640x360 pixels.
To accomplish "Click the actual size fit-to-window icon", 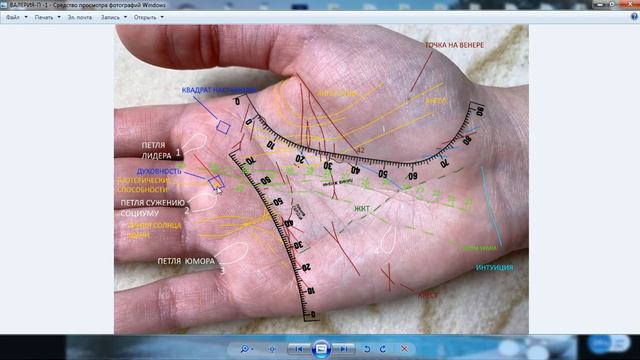I will [272, 349].
